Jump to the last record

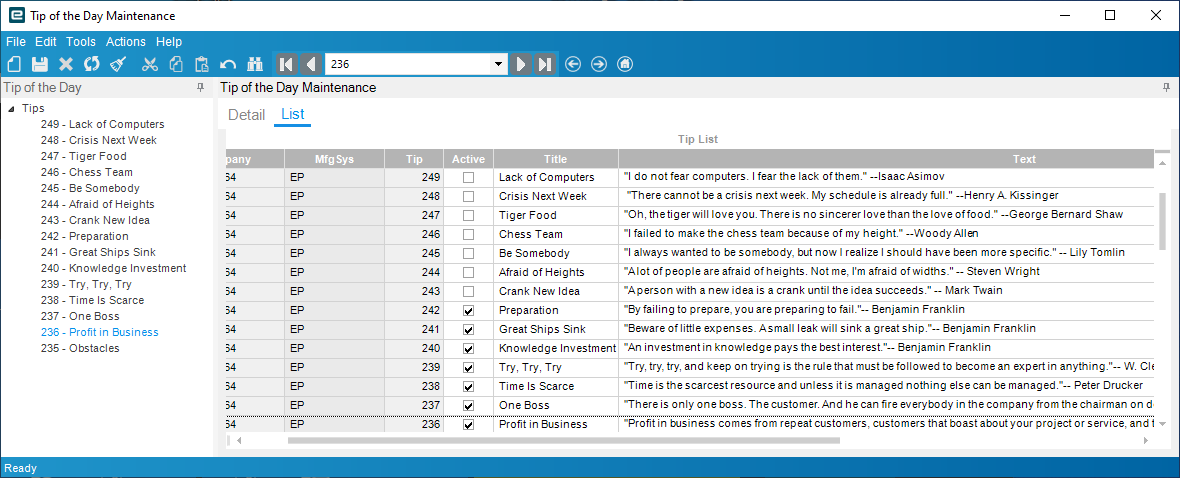(545, 64)
